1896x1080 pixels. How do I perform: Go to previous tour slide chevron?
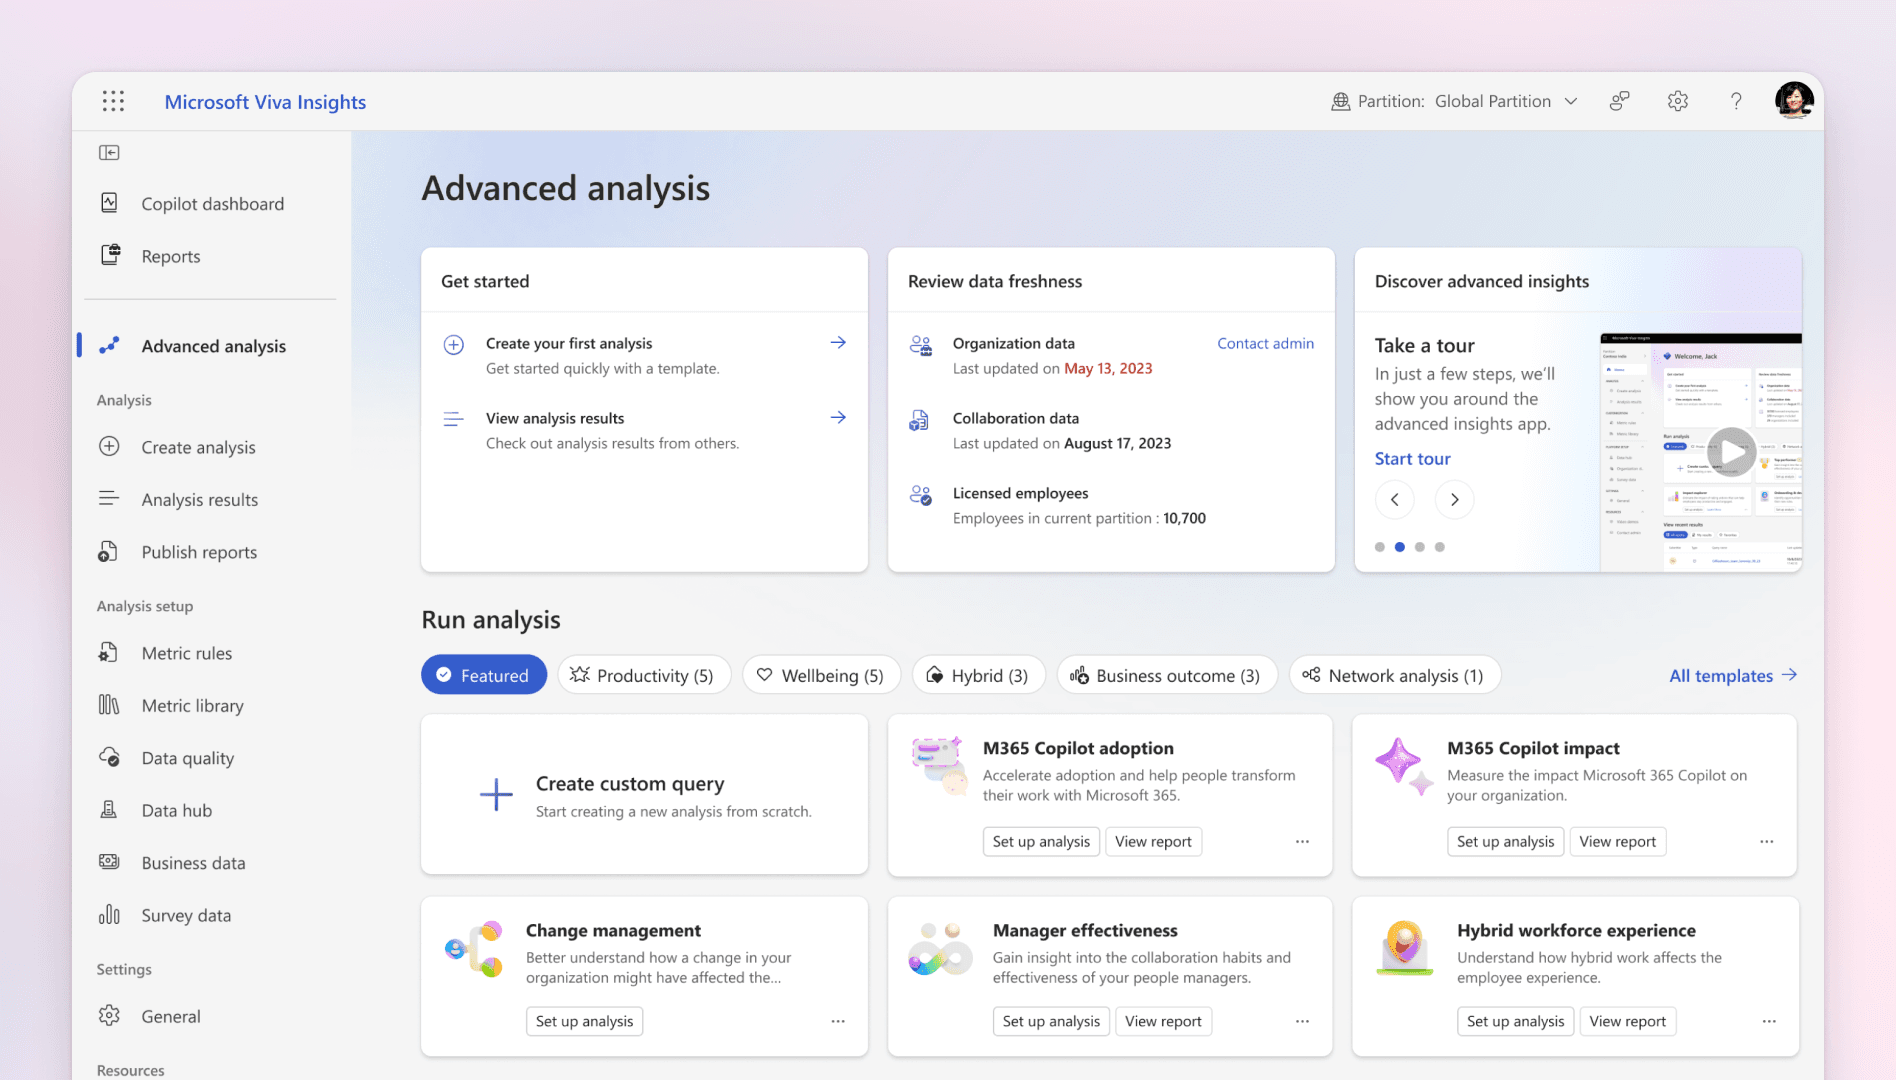coord(1395,499)
